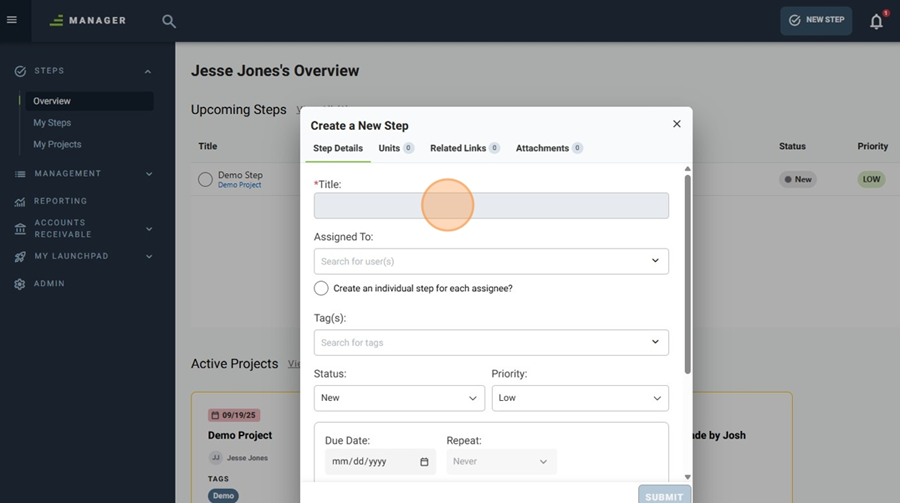
Task: Click the Upcoming Steps heading
Action: (x=239, y=110)
